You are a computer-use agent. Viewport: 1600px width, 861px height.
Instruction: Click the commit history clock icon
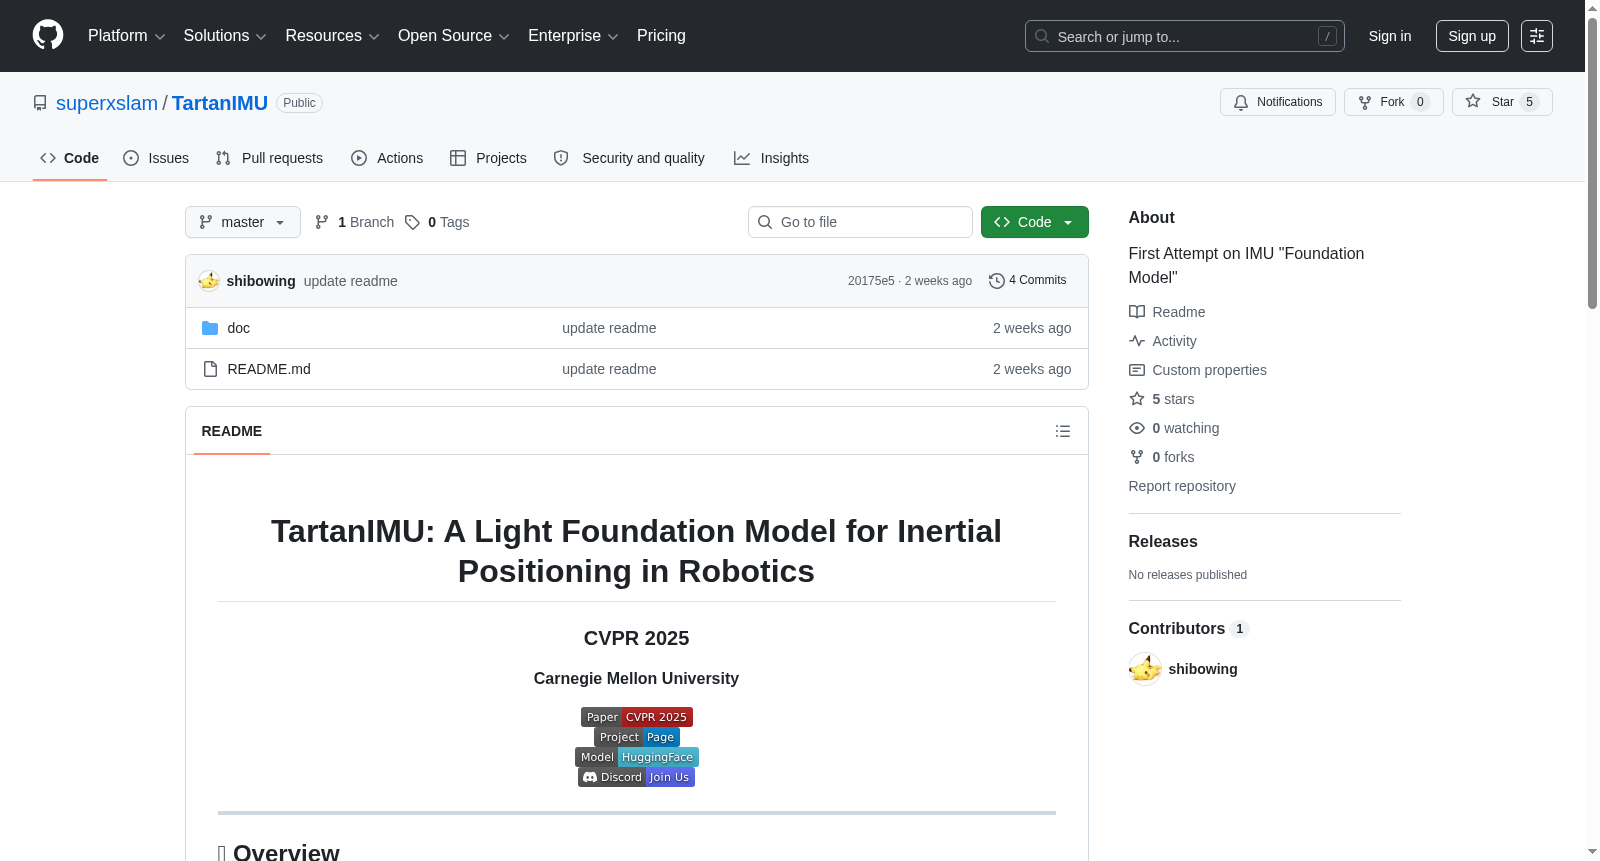click(997, 281)
